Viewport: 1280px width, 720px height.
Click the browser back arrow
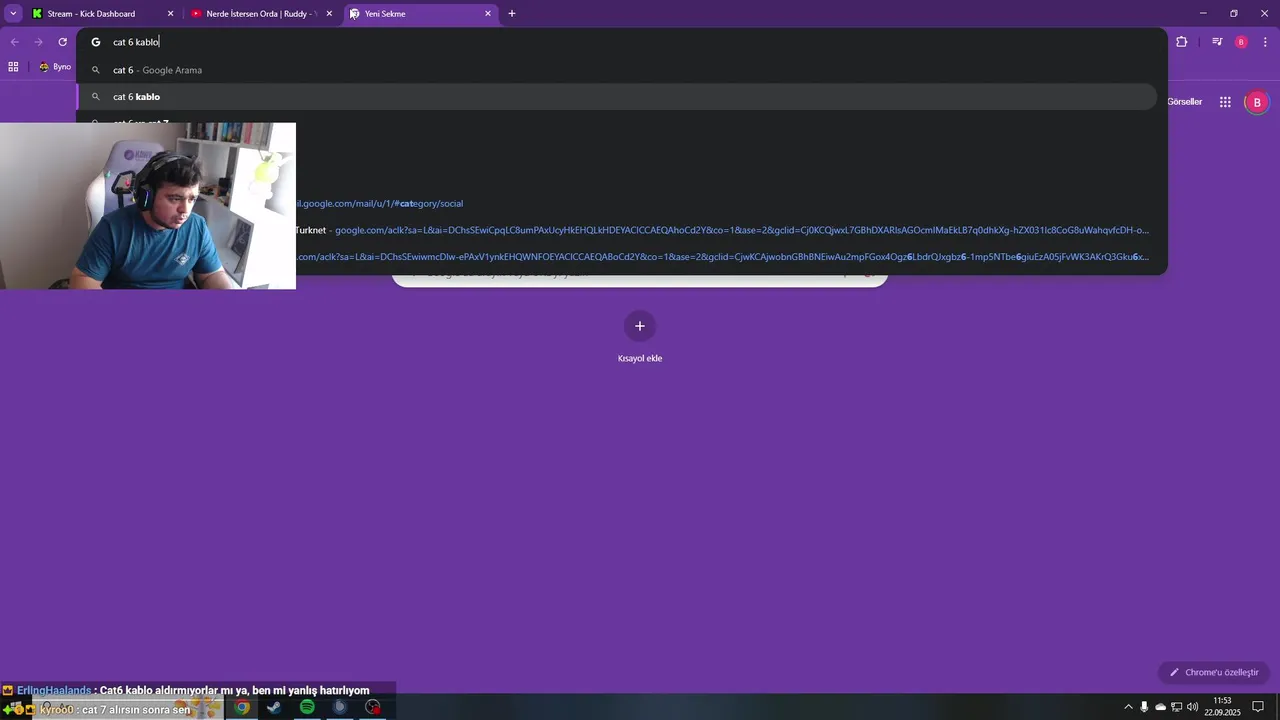click(14, 42)
